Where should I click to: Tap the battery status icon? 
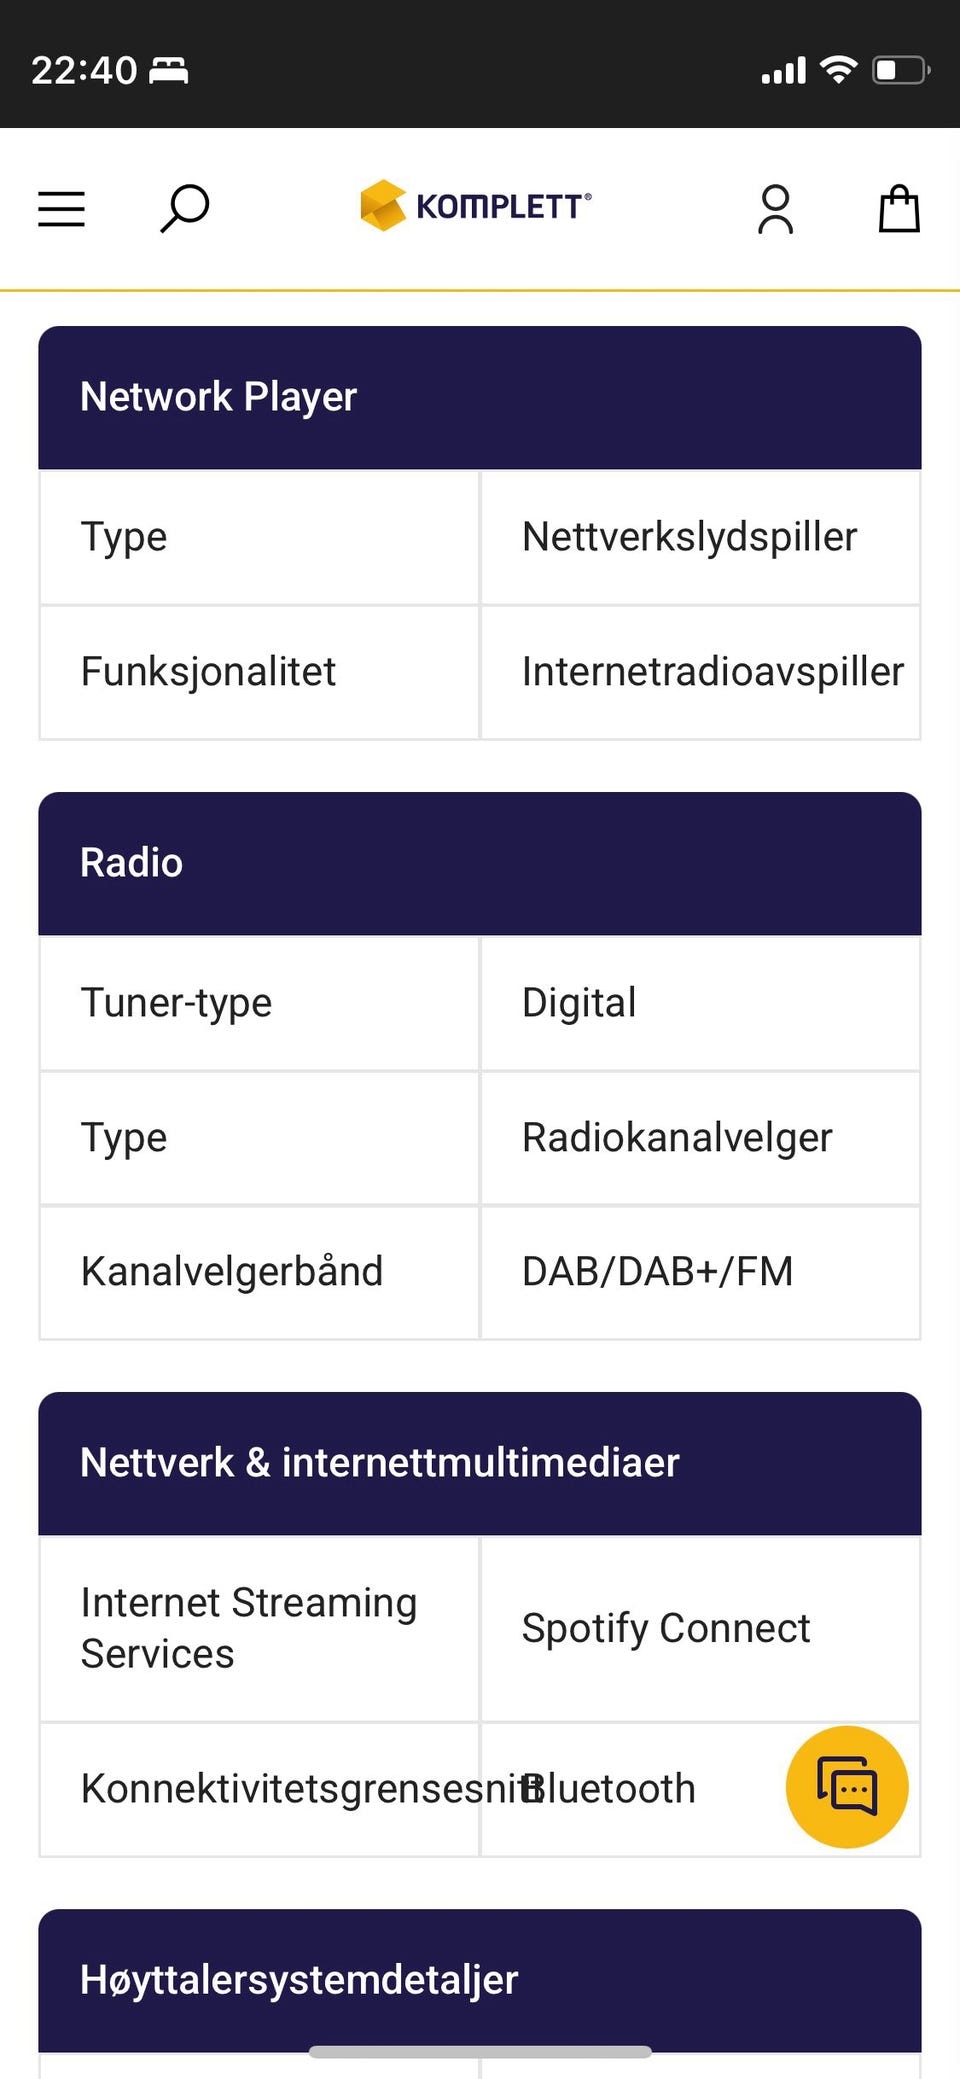click(900, 70)
